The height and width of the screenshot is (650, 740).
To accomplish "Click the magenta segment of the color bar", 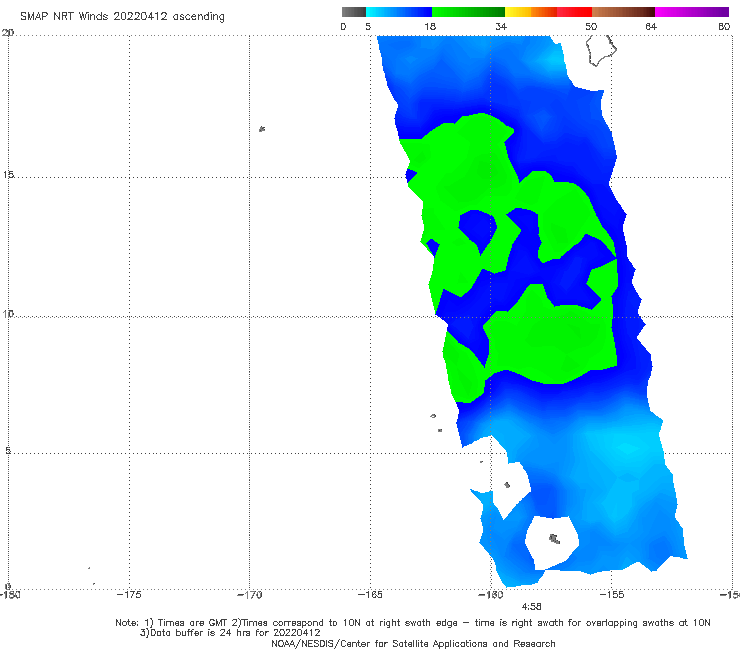I will 692,12.
